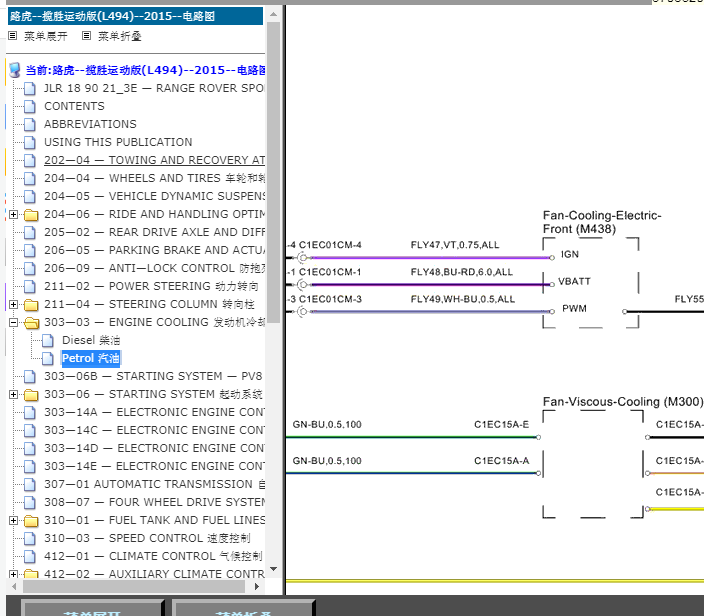
Task: Click page icon of 303-14A row
Action: 30,412
